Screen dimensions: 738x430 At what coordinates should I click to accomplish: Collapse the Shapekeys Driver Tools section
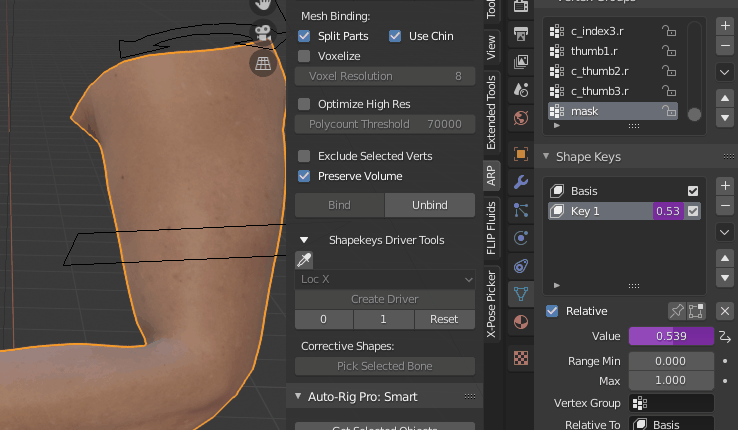point(304,240)
